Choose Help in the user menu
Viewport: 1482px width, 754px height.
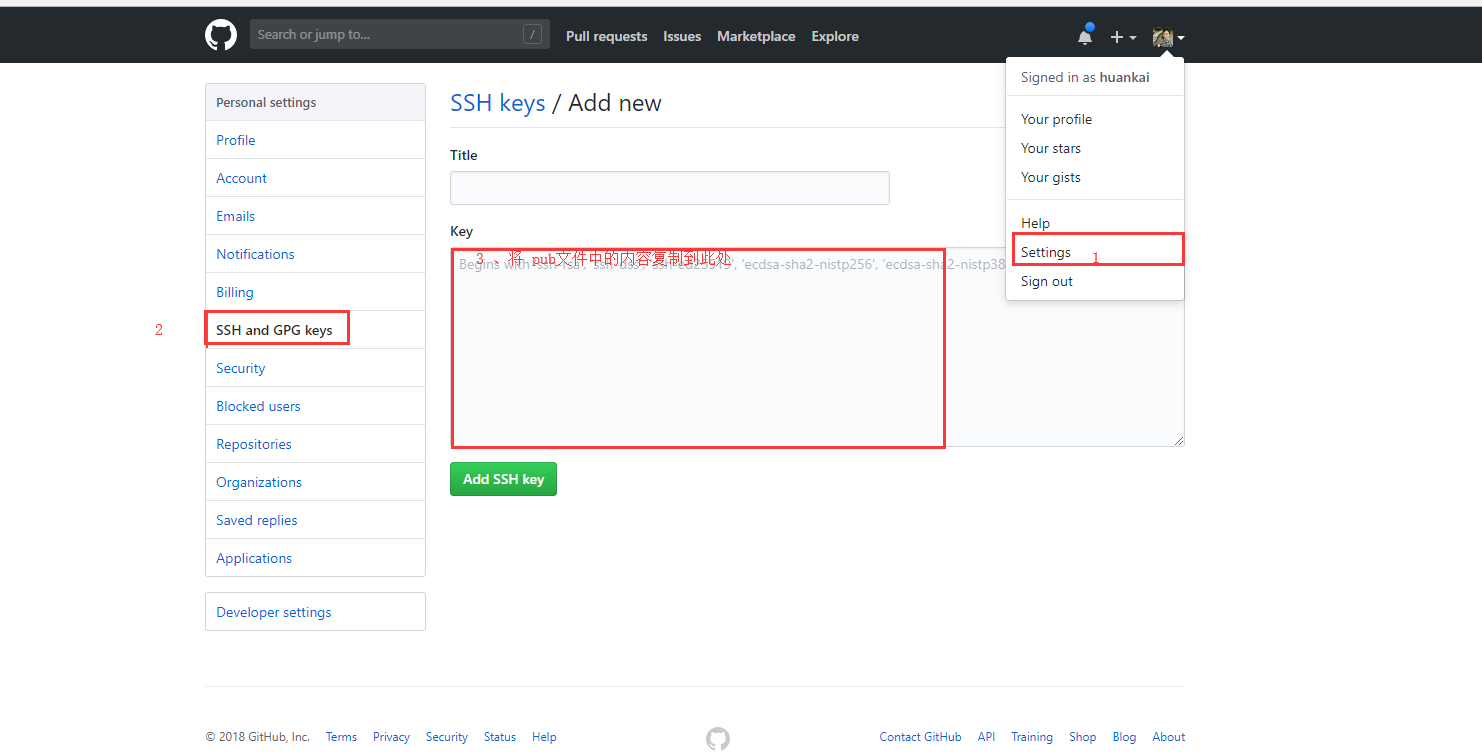1095,223
